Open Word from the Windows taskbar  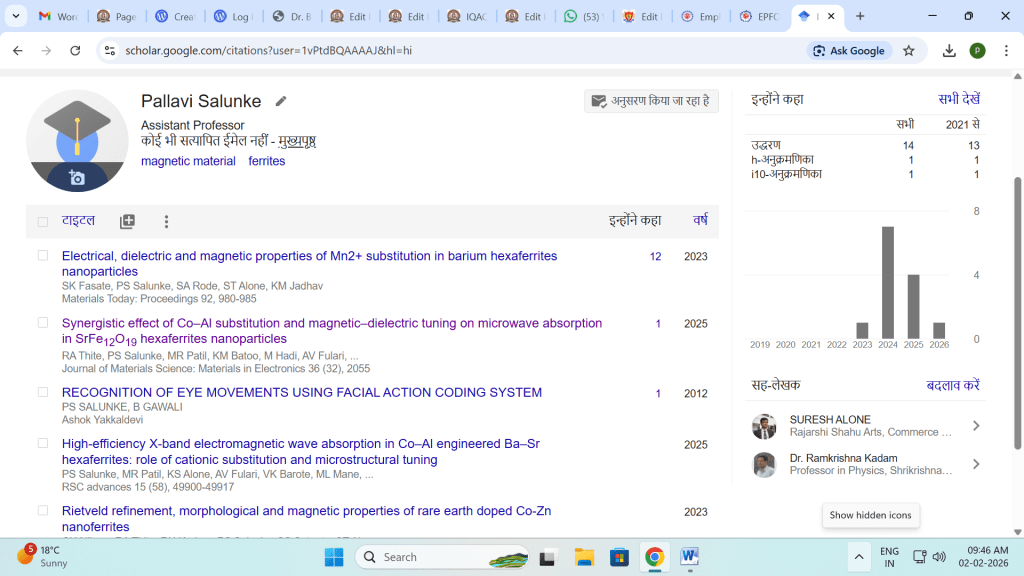click(689, 557)
